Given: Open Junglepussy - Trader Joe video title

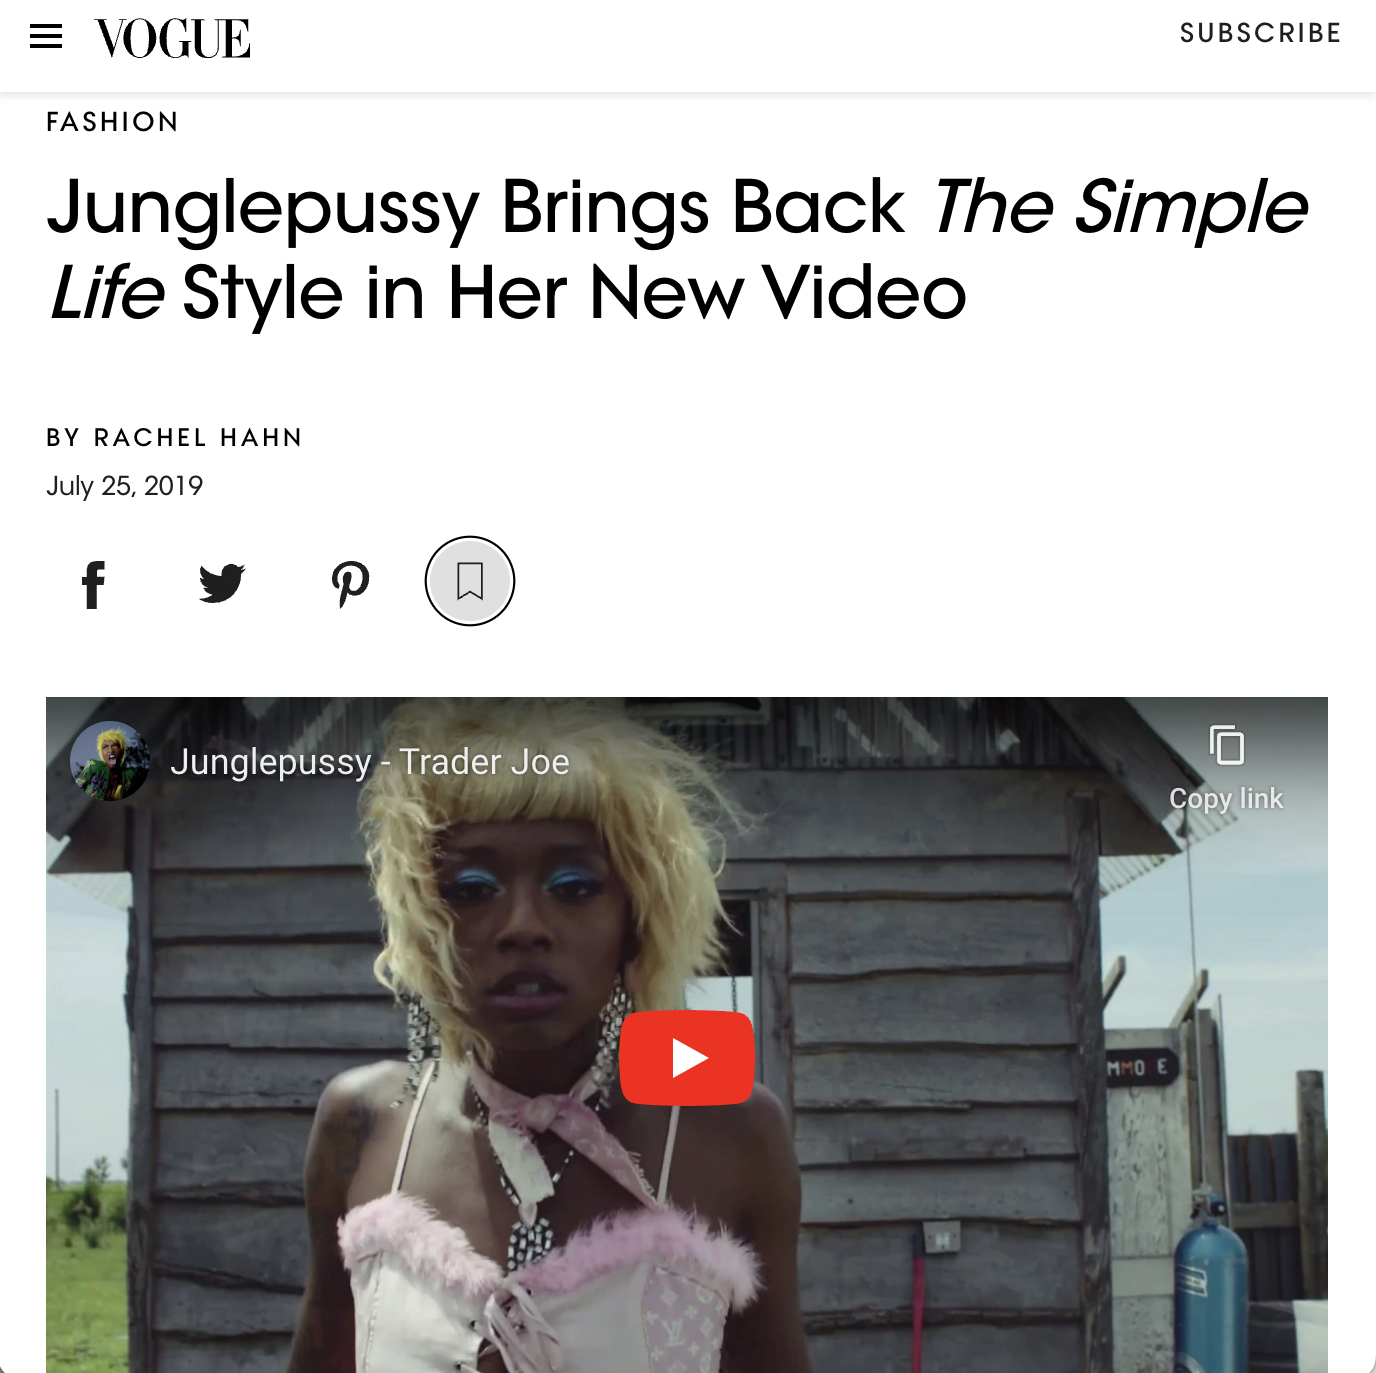Looking at the screenshot, I should tap(370, 762).
